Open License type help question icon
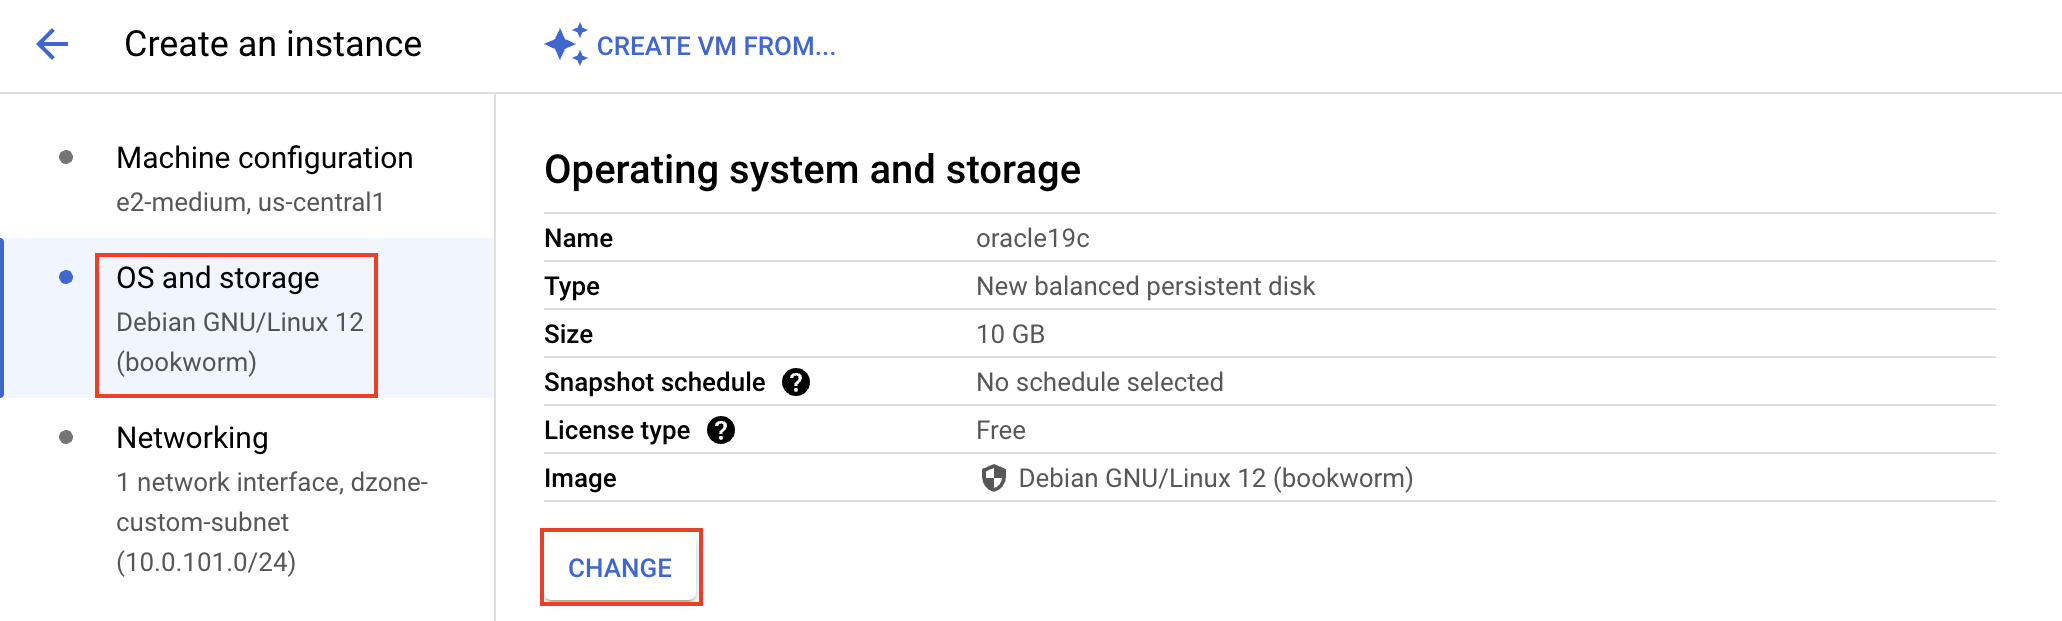Image resolution: width=2062 pixels, height=621 pixels. 721,430
